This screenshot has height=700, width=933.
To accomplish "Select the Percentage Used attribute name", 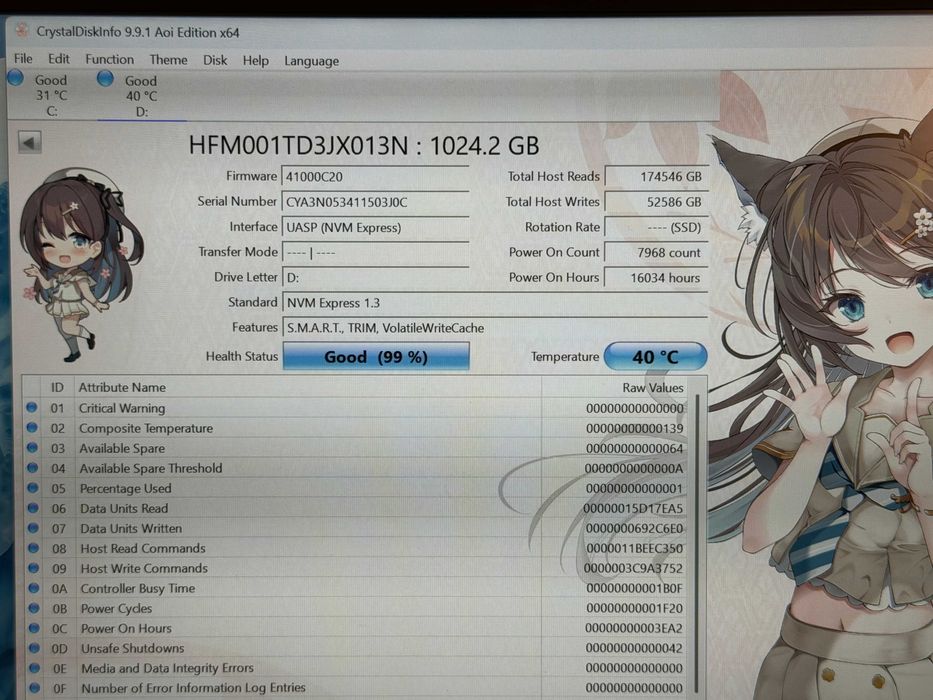I will (x=126, y=489).
